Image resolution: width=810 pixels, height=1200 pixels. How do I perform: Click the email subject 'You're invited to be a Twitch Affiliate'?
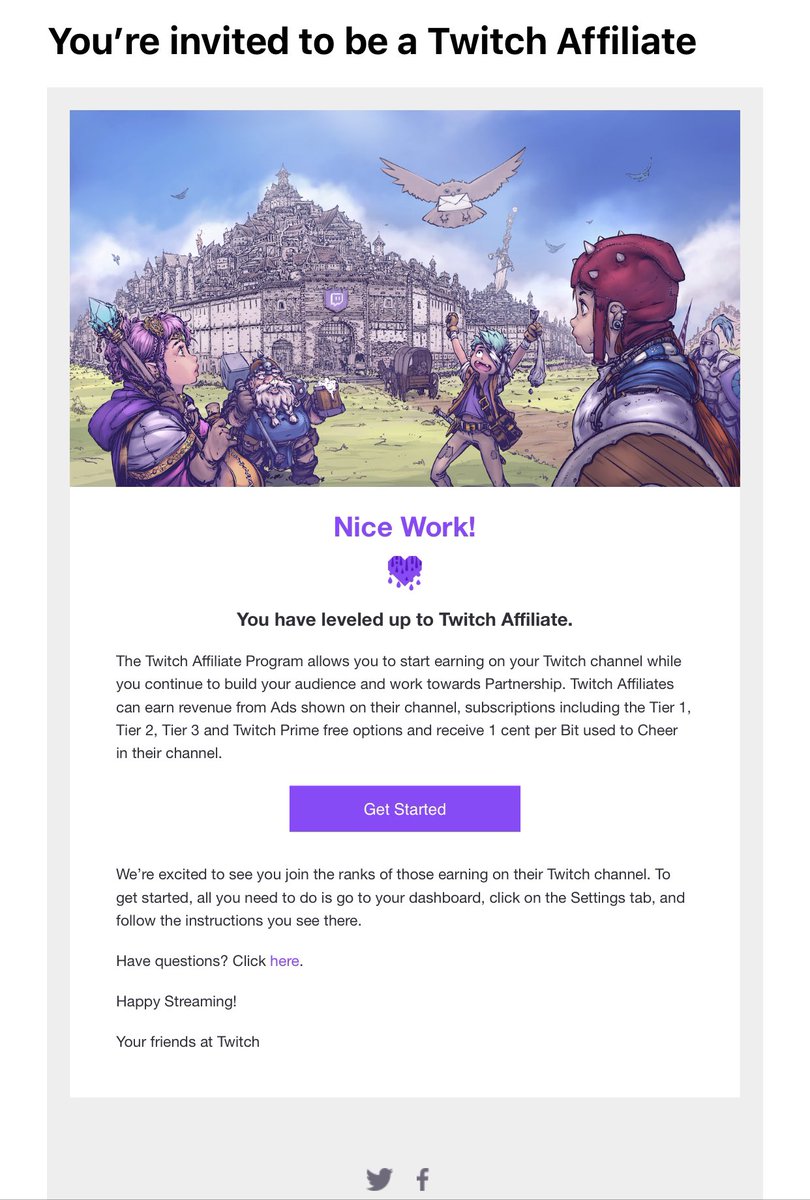pyautogui.click(x=372, y=41)
